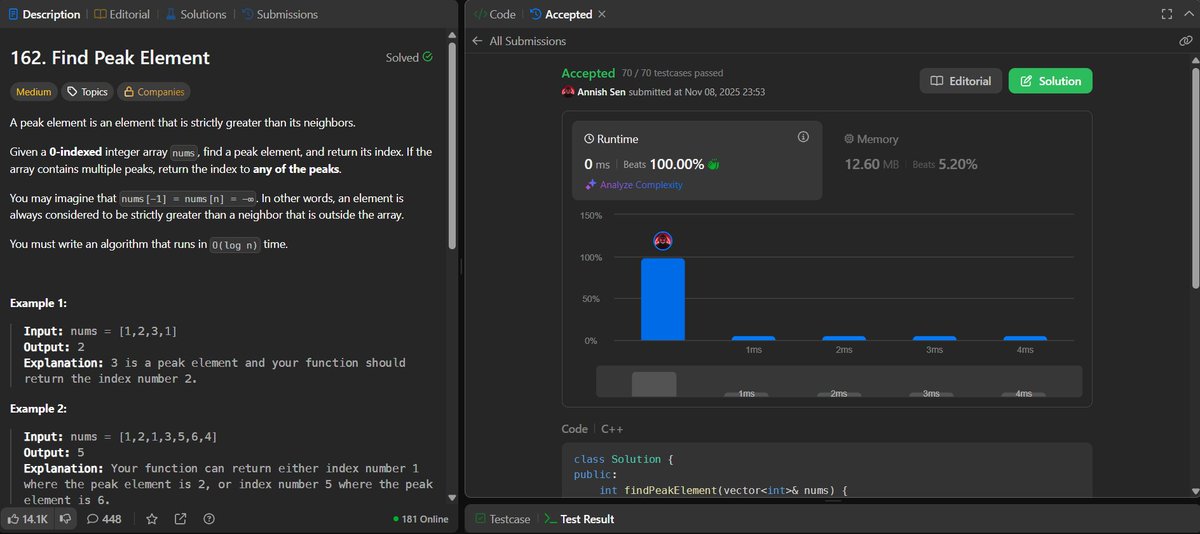Click the 'Beats 5.20%' memory text
The image size is (1200, 534).
pos(945,164)
